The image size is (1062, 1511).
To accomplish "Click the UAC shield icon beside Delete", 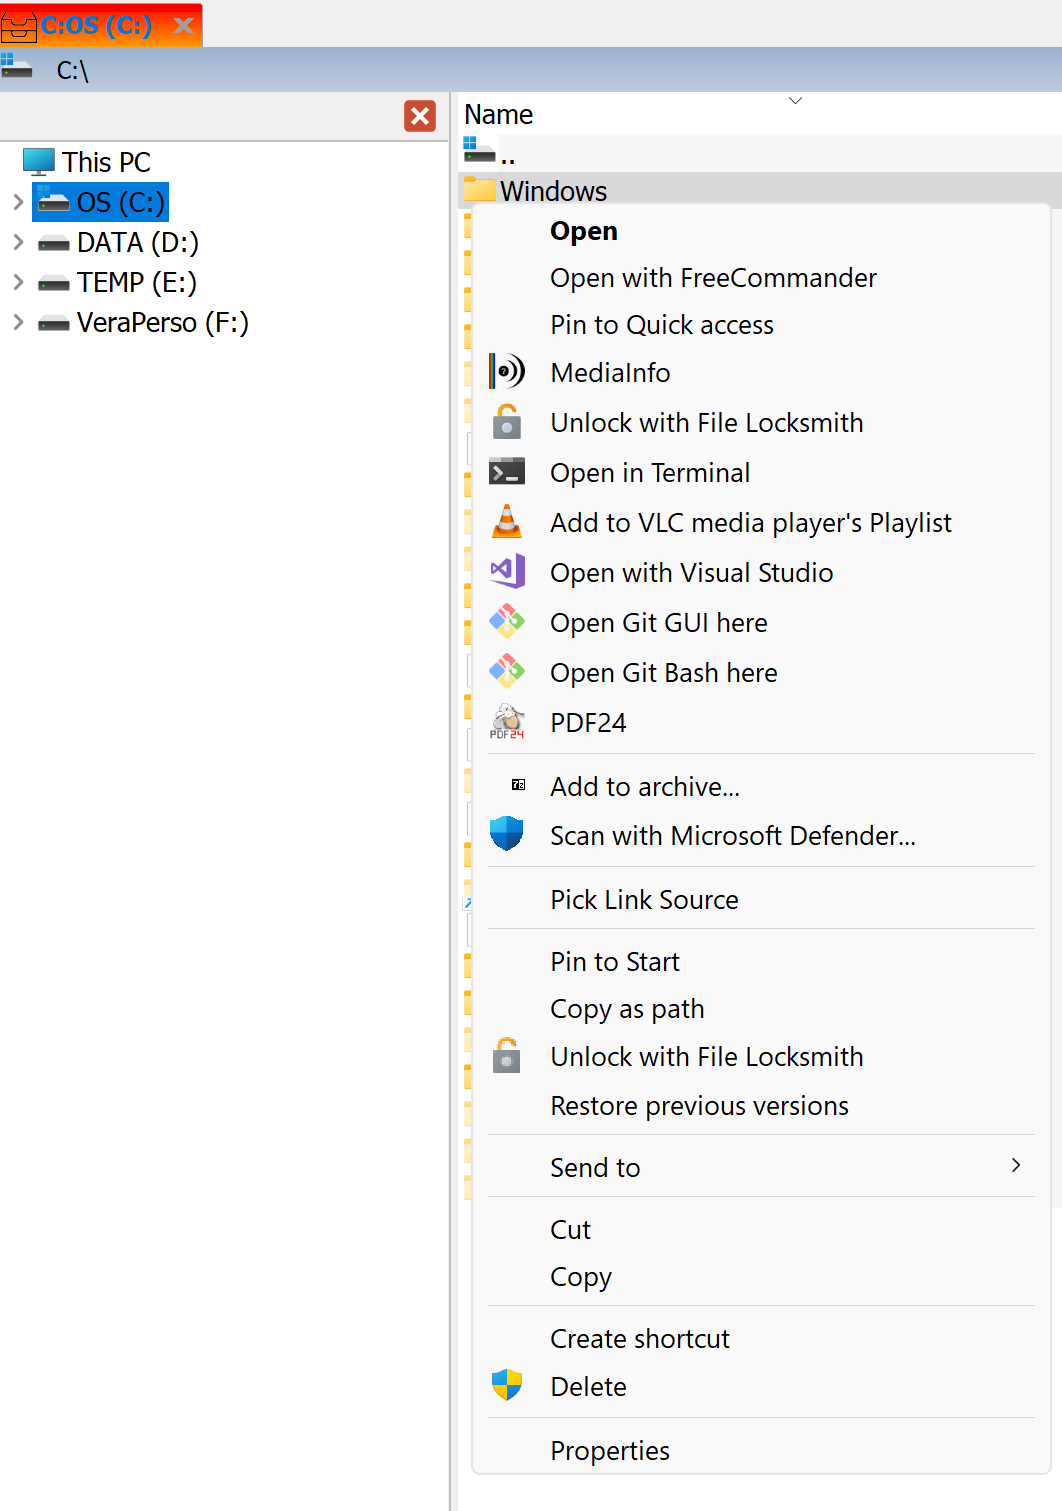I will coord(507,1385).
